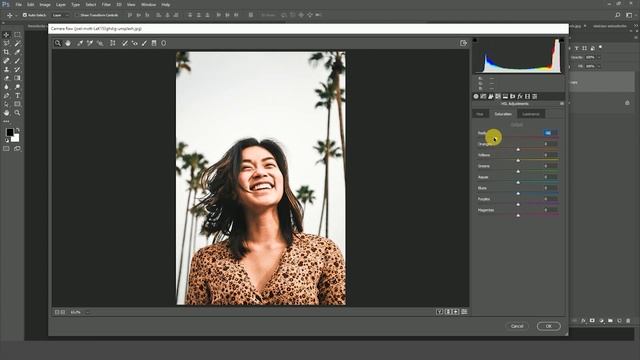The image size is (640, 360).
Task: Select the Pen tool
Action: tap(7, 96)
